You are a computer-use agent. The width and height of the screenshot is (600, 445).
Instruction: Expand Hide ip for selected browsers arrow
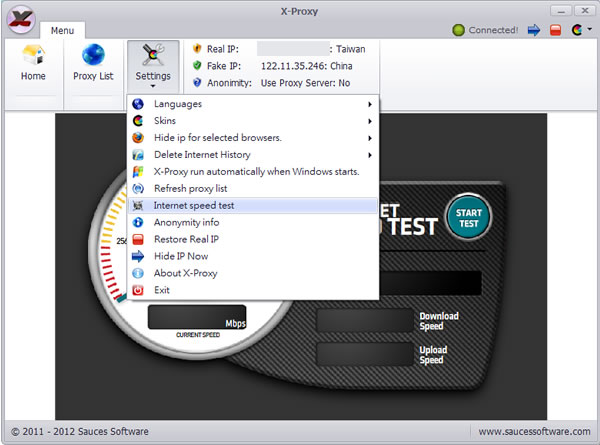(x=370, y=138)
